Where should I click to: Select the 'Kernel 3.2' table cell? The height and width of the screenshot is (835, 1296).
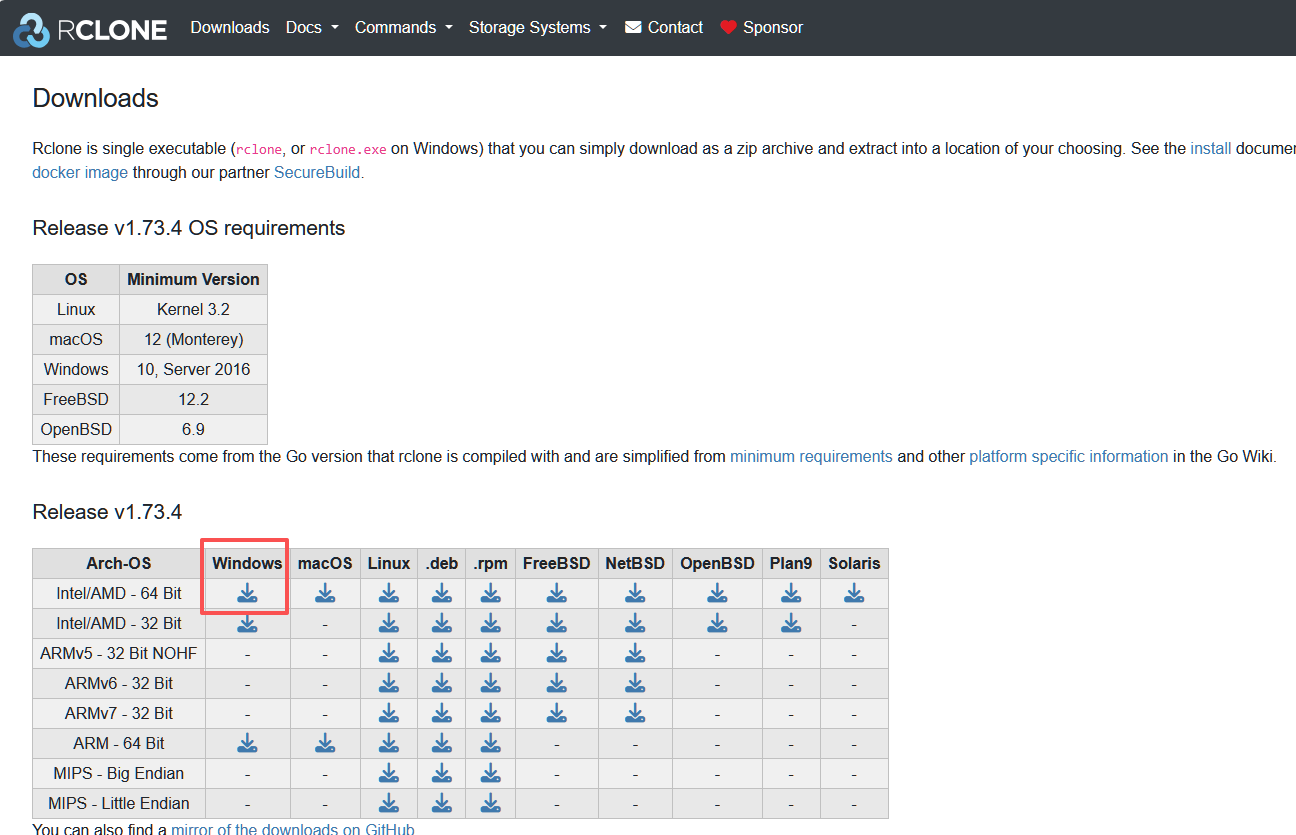coord(194,310)
